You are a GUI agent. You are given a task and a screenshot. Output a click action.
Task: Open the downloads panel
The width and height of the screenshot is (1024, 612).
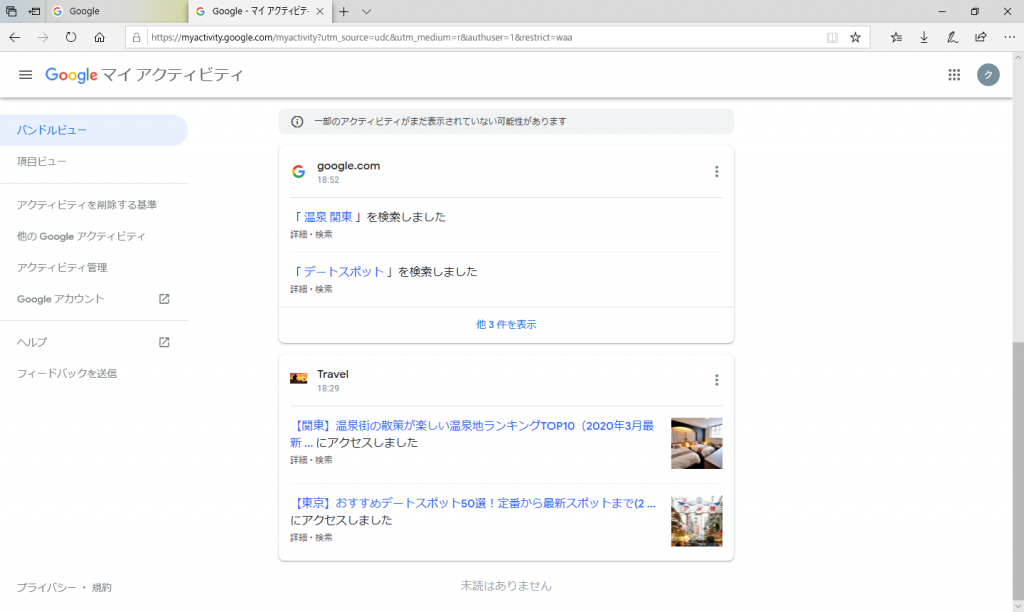click(x=924, y=38)
